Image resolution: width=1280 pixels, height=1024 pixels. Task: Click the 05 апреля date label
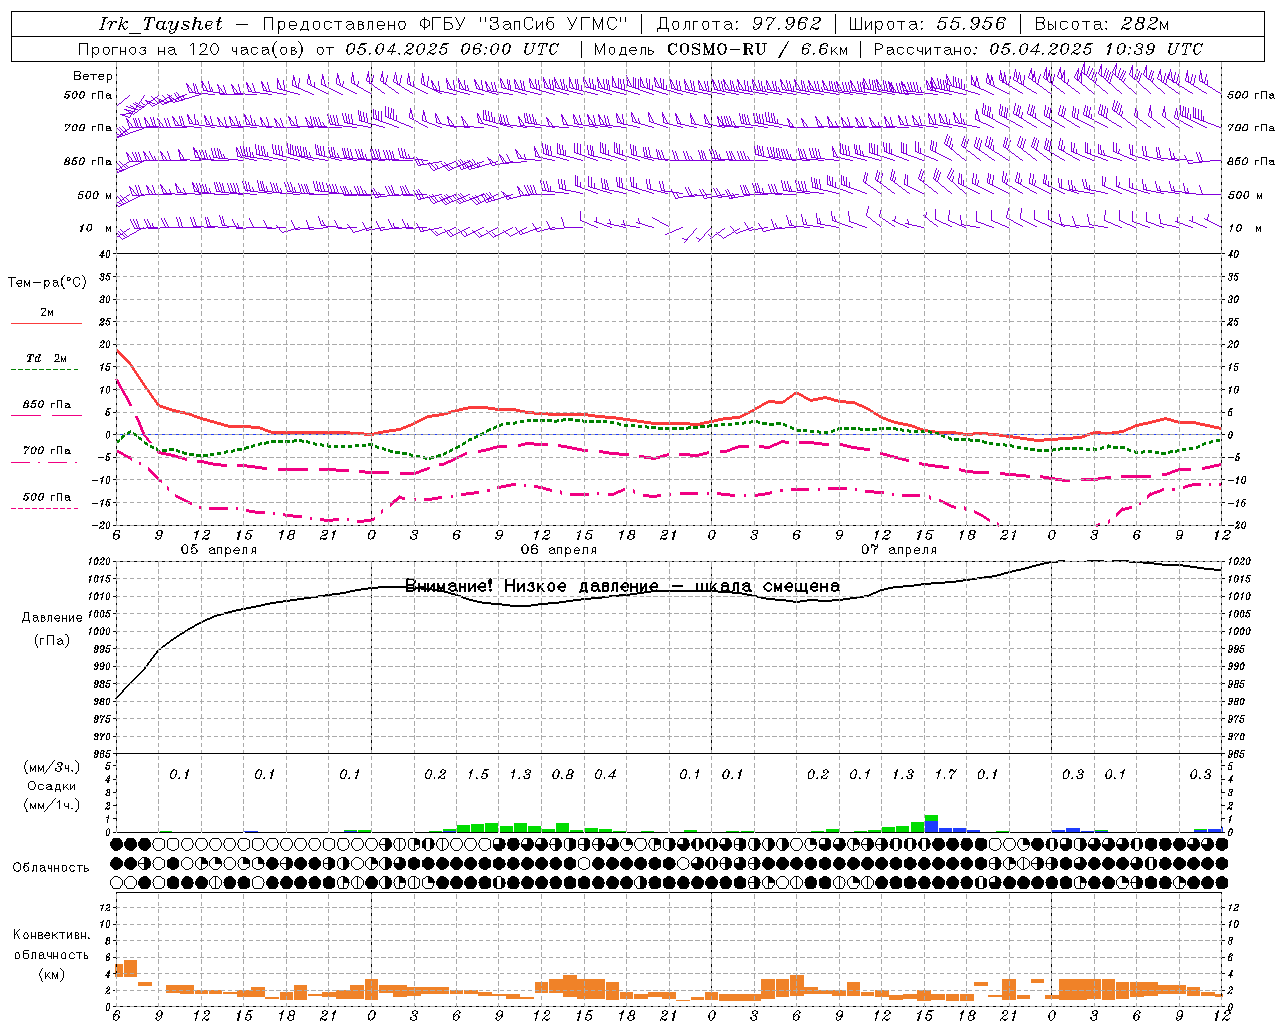(218, 550)
